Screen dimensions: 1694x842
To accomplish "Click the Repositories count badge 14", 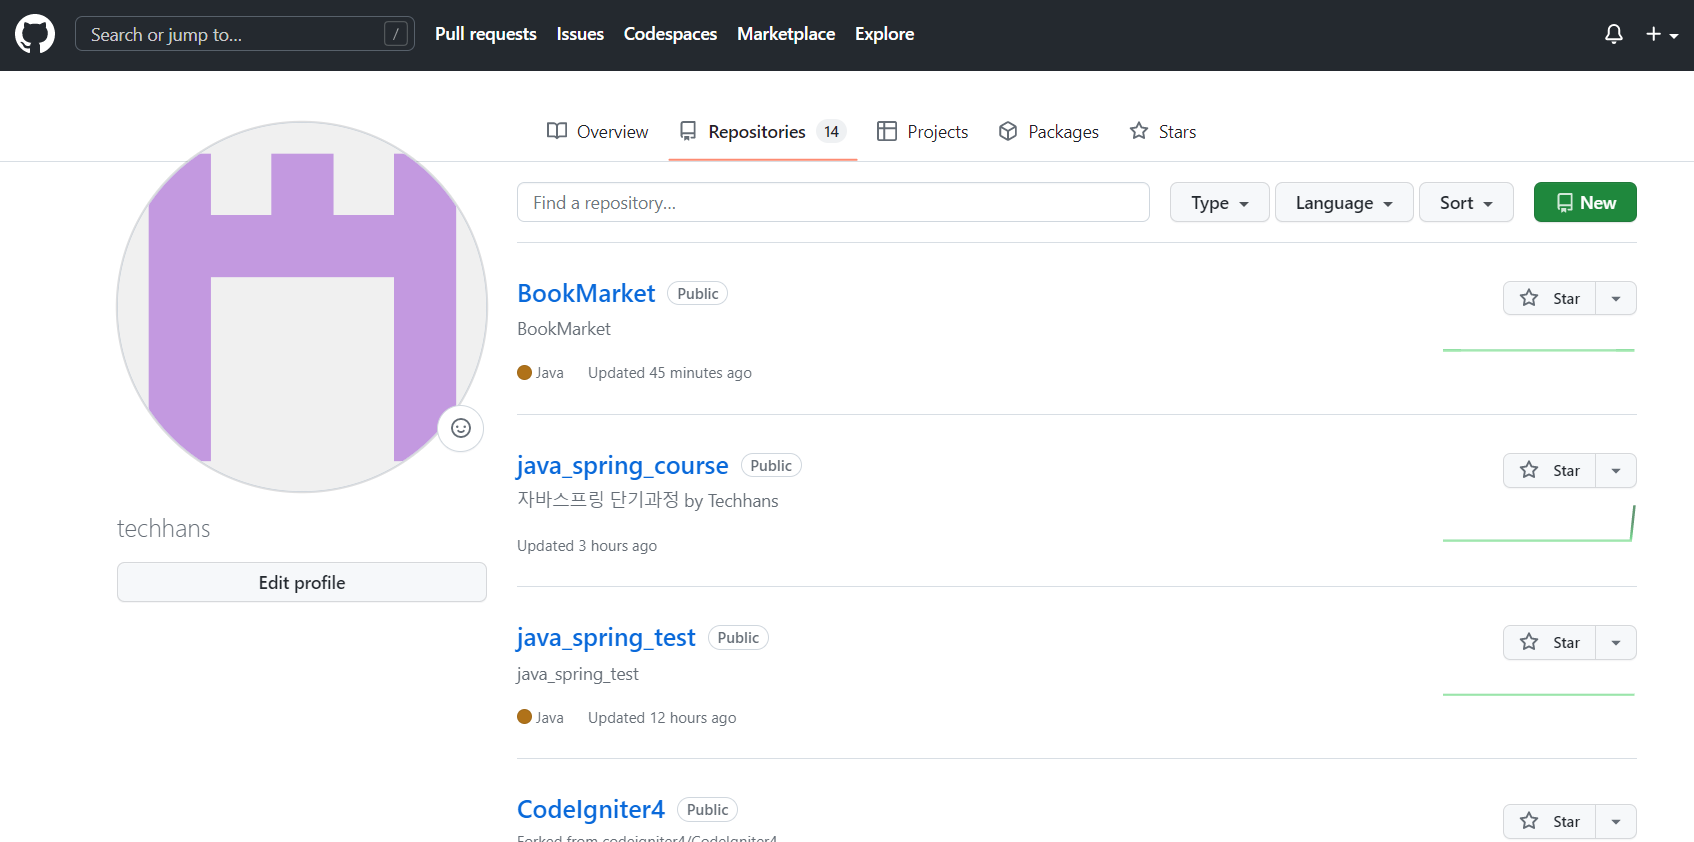I will click(831, 131).
